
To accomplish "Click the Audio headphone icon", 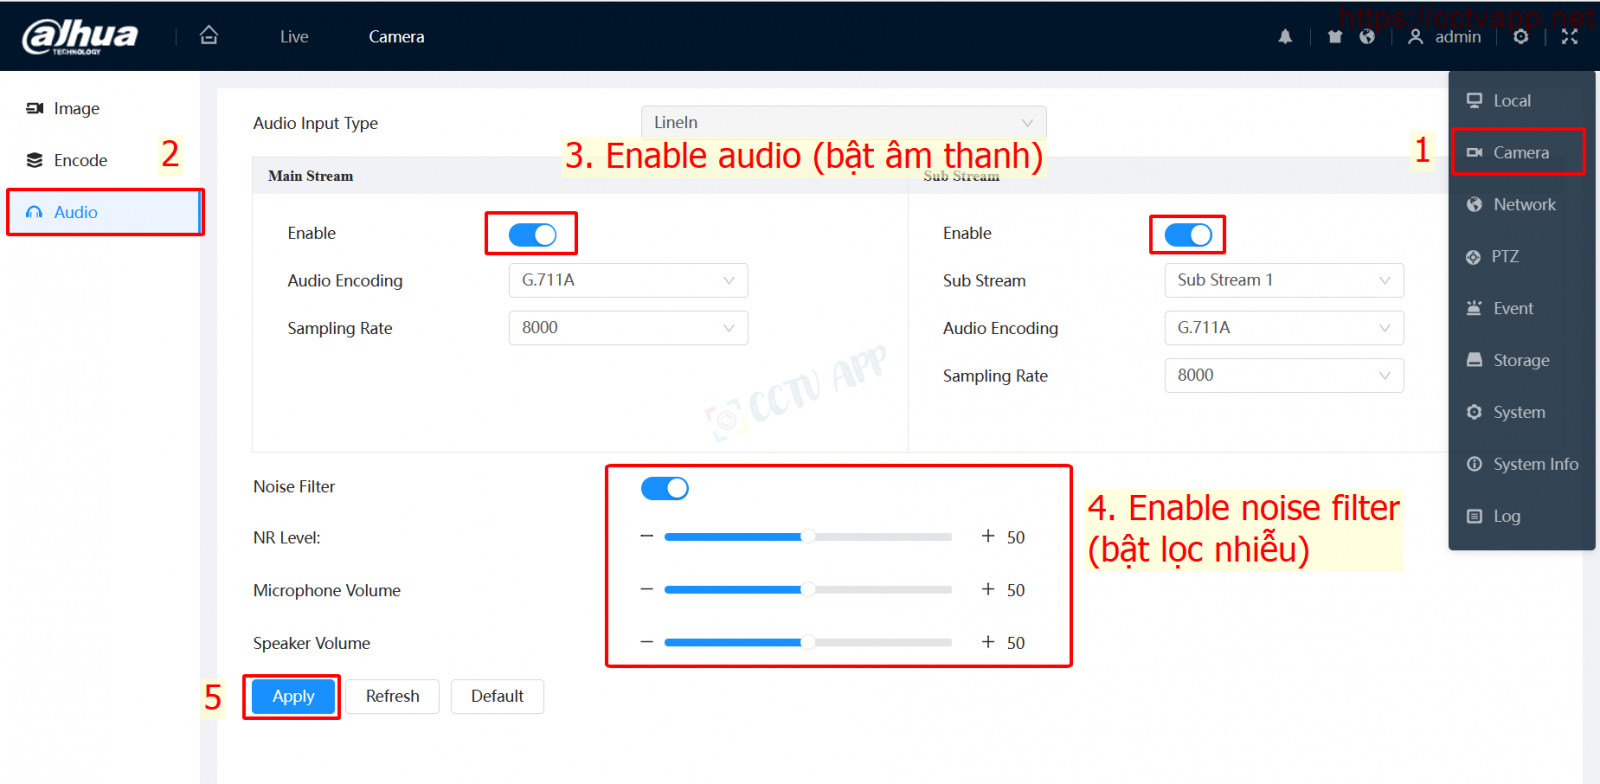I will click(x=35, y=212).
